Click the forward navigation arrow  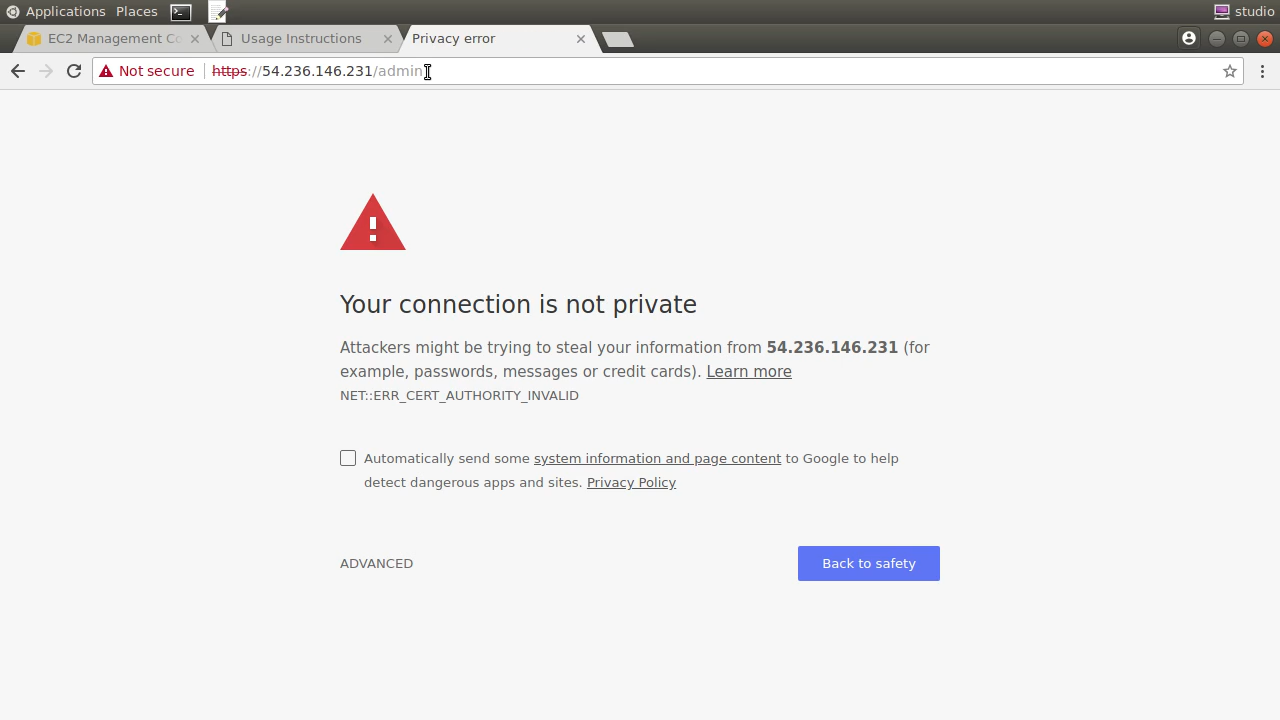point(46,71)
